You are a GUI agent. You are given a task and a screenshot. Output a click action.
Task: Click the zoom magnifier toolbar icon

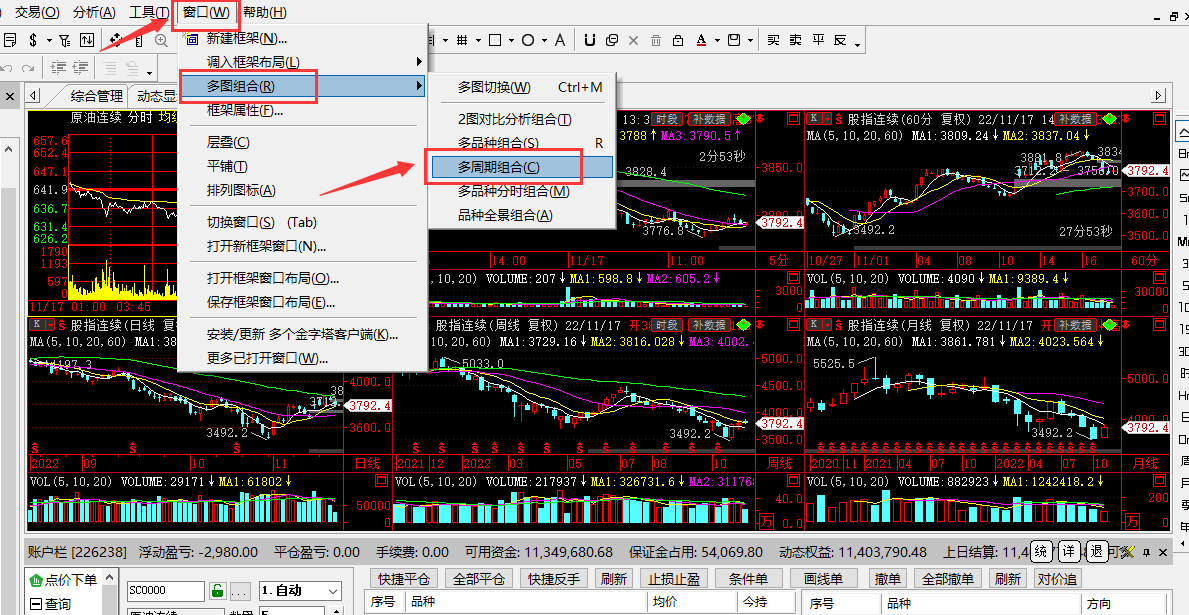tap(162, 40)
